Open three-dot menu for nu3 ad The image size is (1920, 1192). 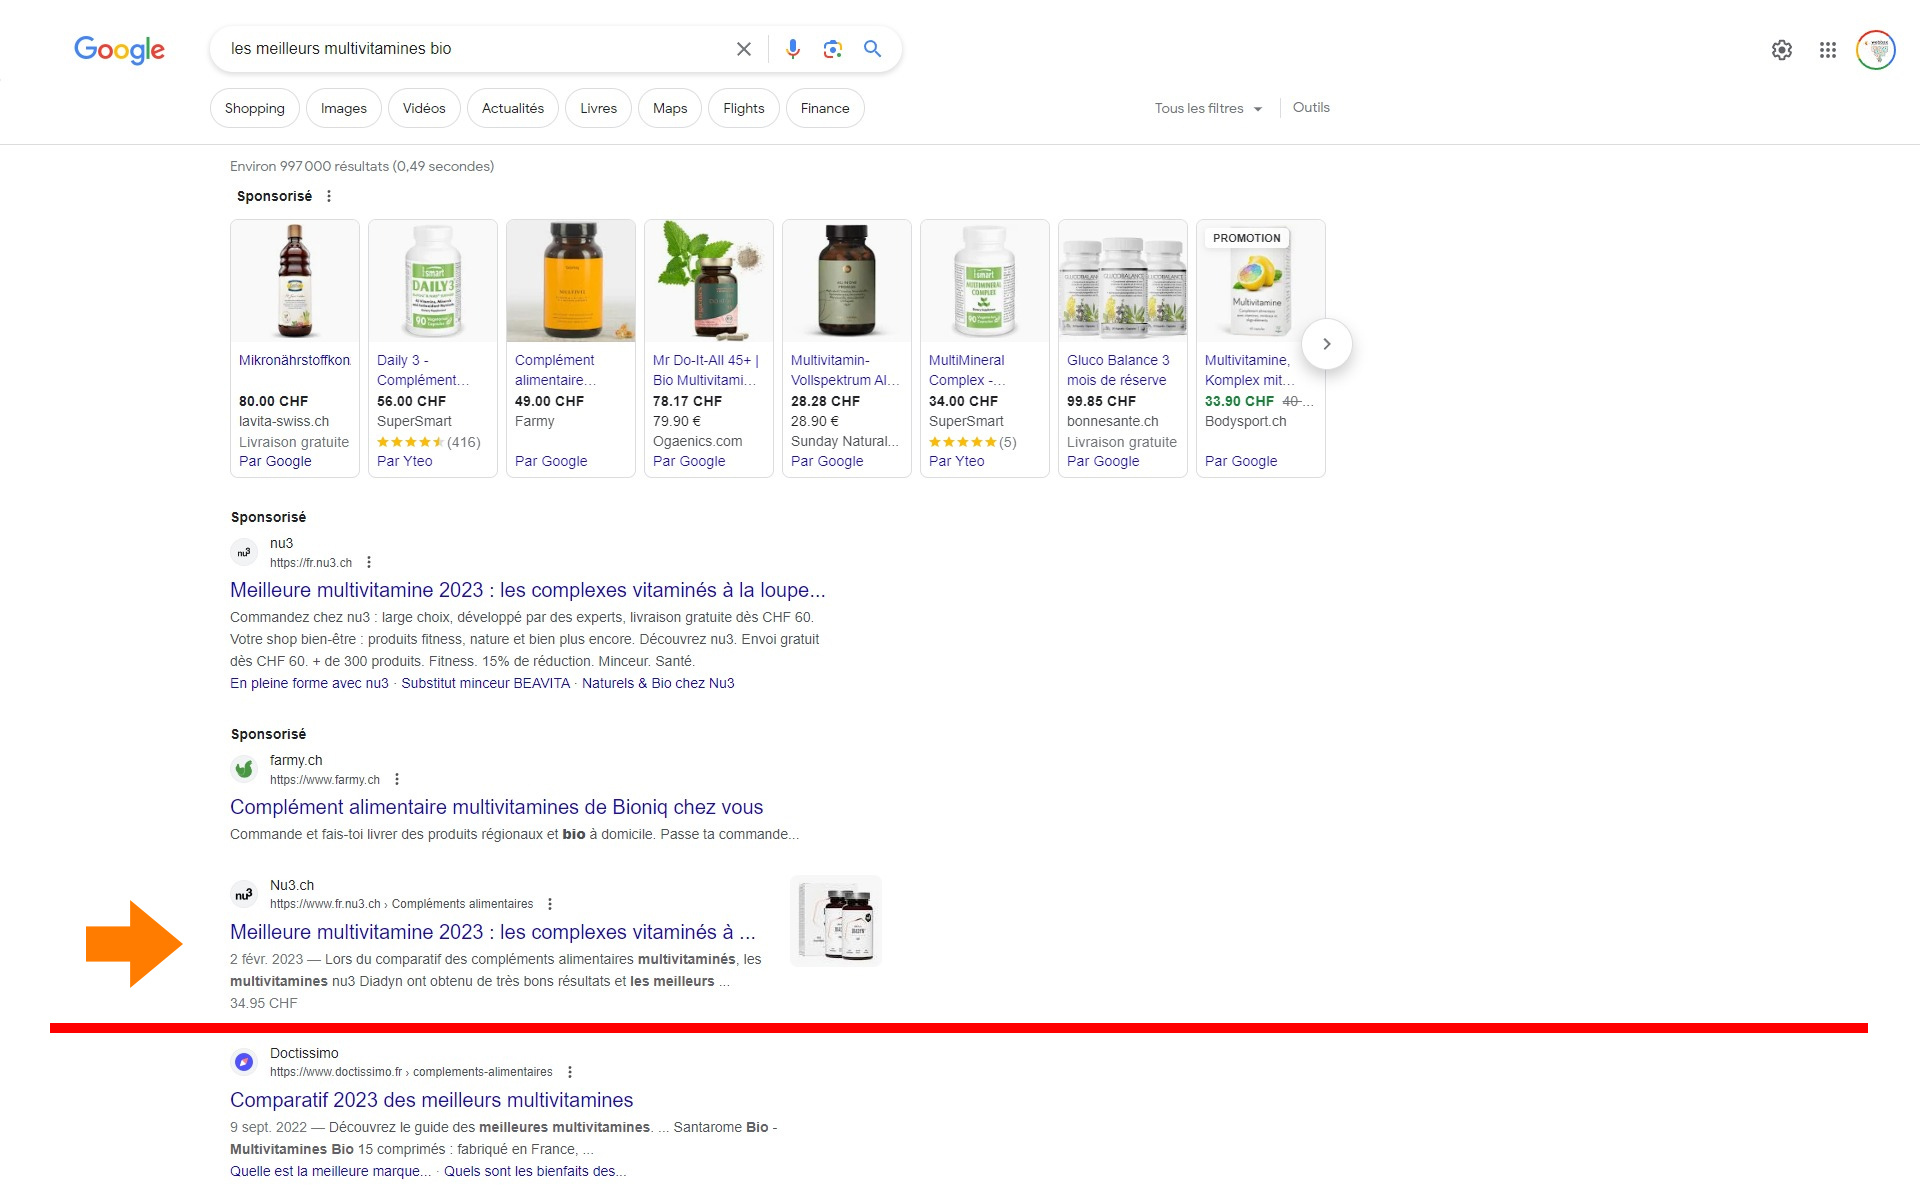pos(369,562)
